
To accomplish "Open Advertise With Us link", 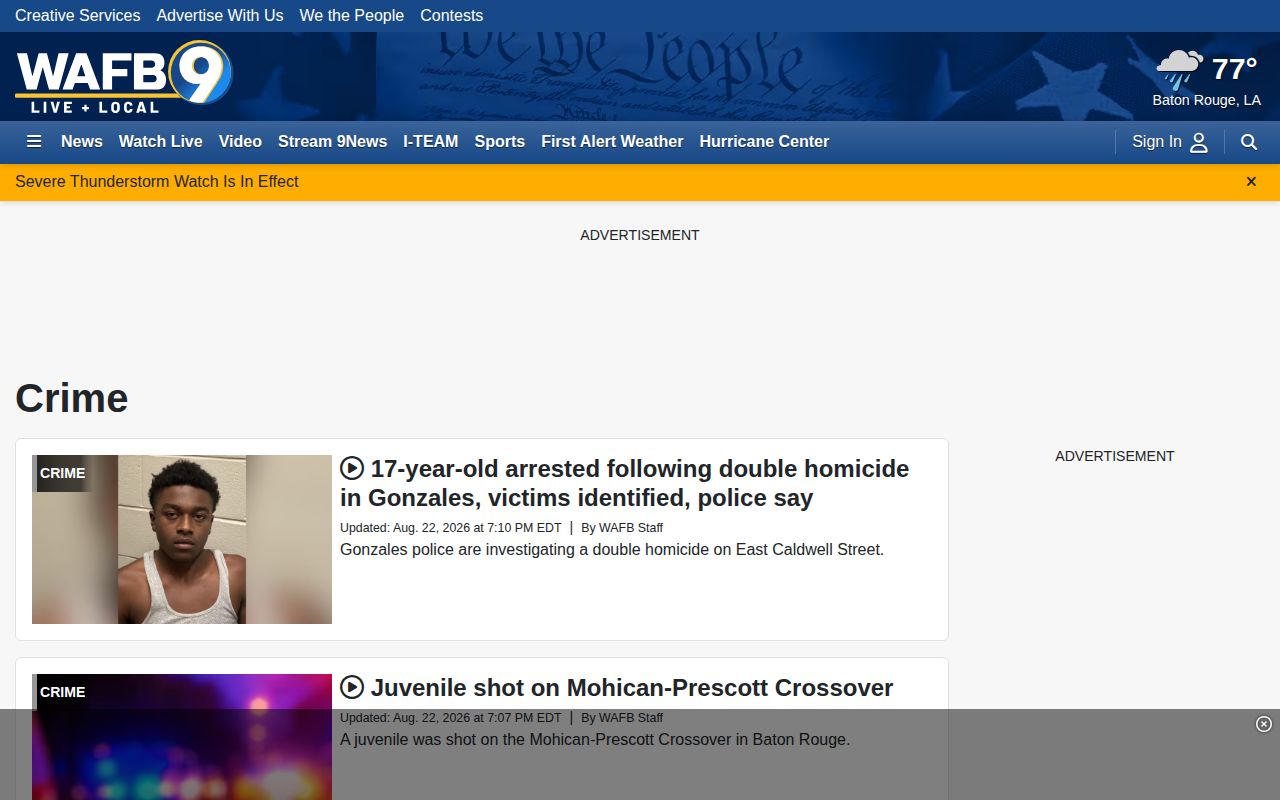I will pyautogui.click(x=220, y=16).
